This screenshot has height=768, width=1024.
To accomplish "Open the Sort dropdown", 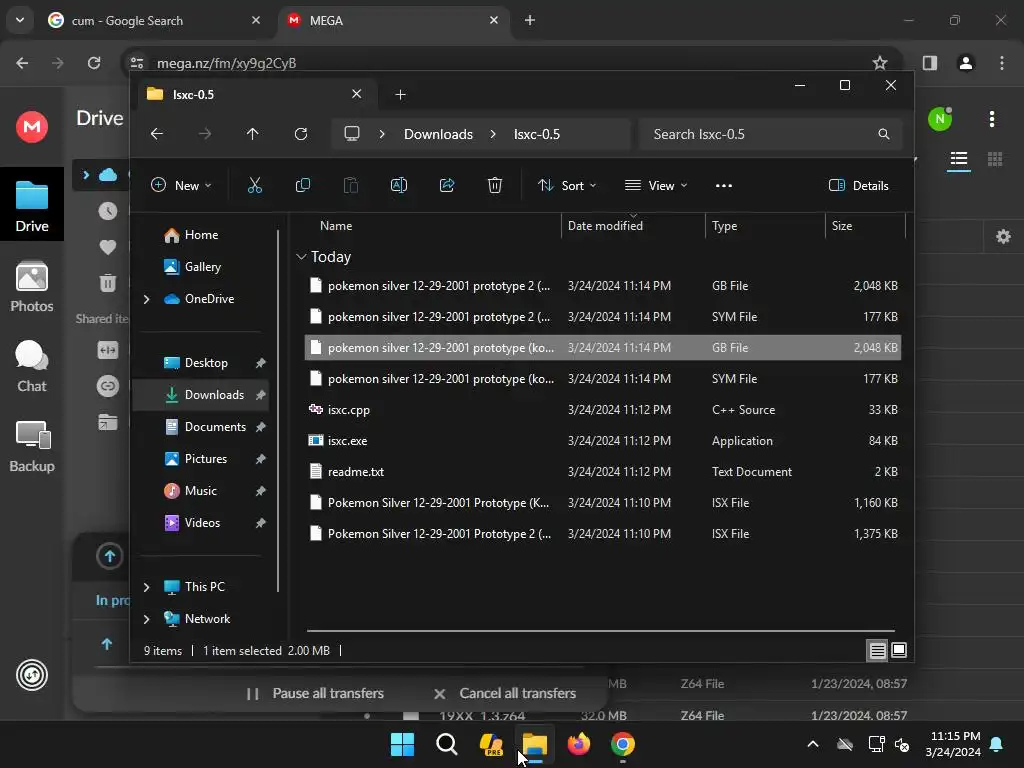I will click(x=566, y=185).
